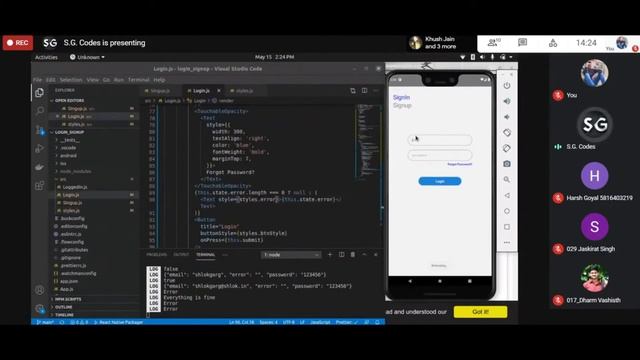Open the Extensions view icon
The image size is (640, 360).
coord(40,185)
